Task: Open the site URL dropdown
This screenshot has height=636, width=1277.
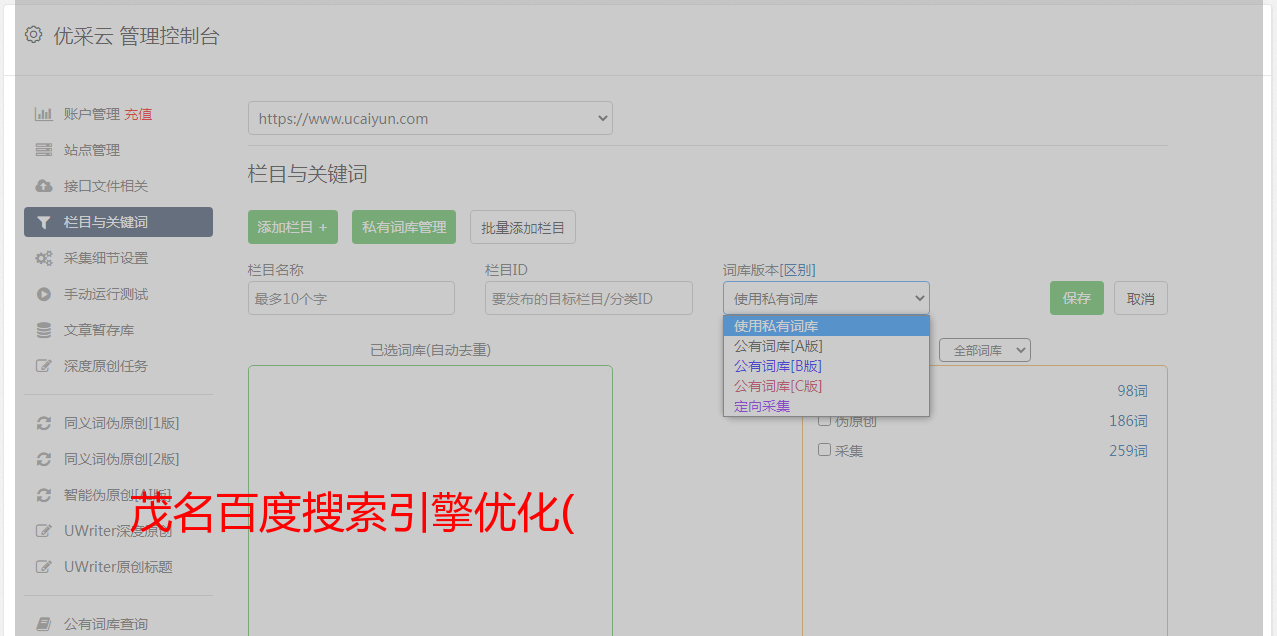Action: [x=430, y=118]
